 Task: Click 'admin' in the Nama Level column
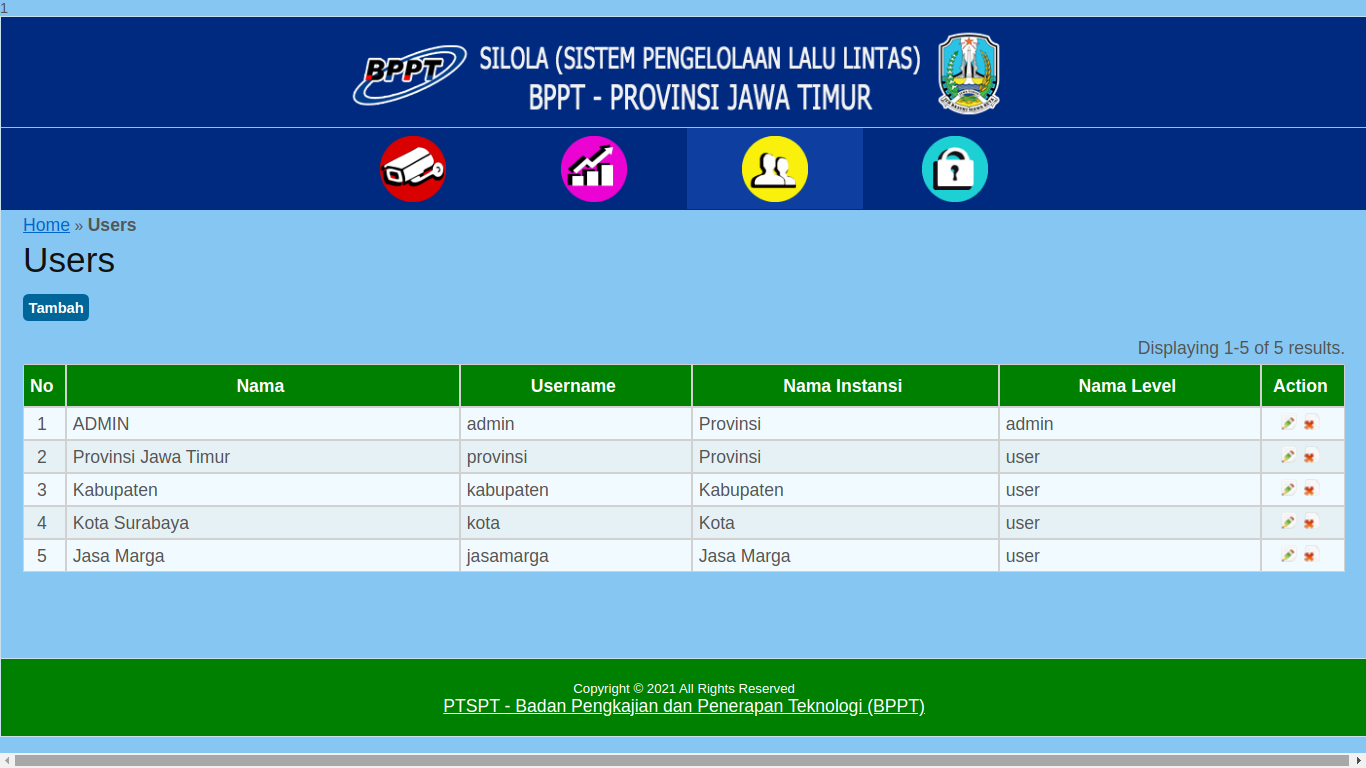click(x=1130, y=424)
